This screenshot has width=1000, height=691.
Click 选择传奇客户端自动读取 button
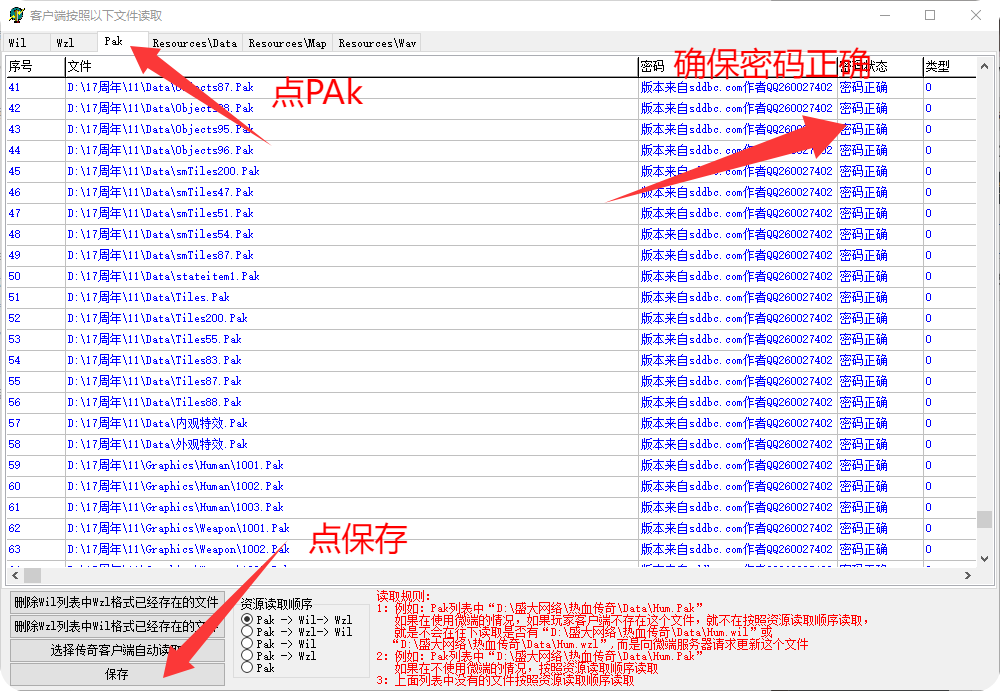pyautogui.click(x=116, y=651)
